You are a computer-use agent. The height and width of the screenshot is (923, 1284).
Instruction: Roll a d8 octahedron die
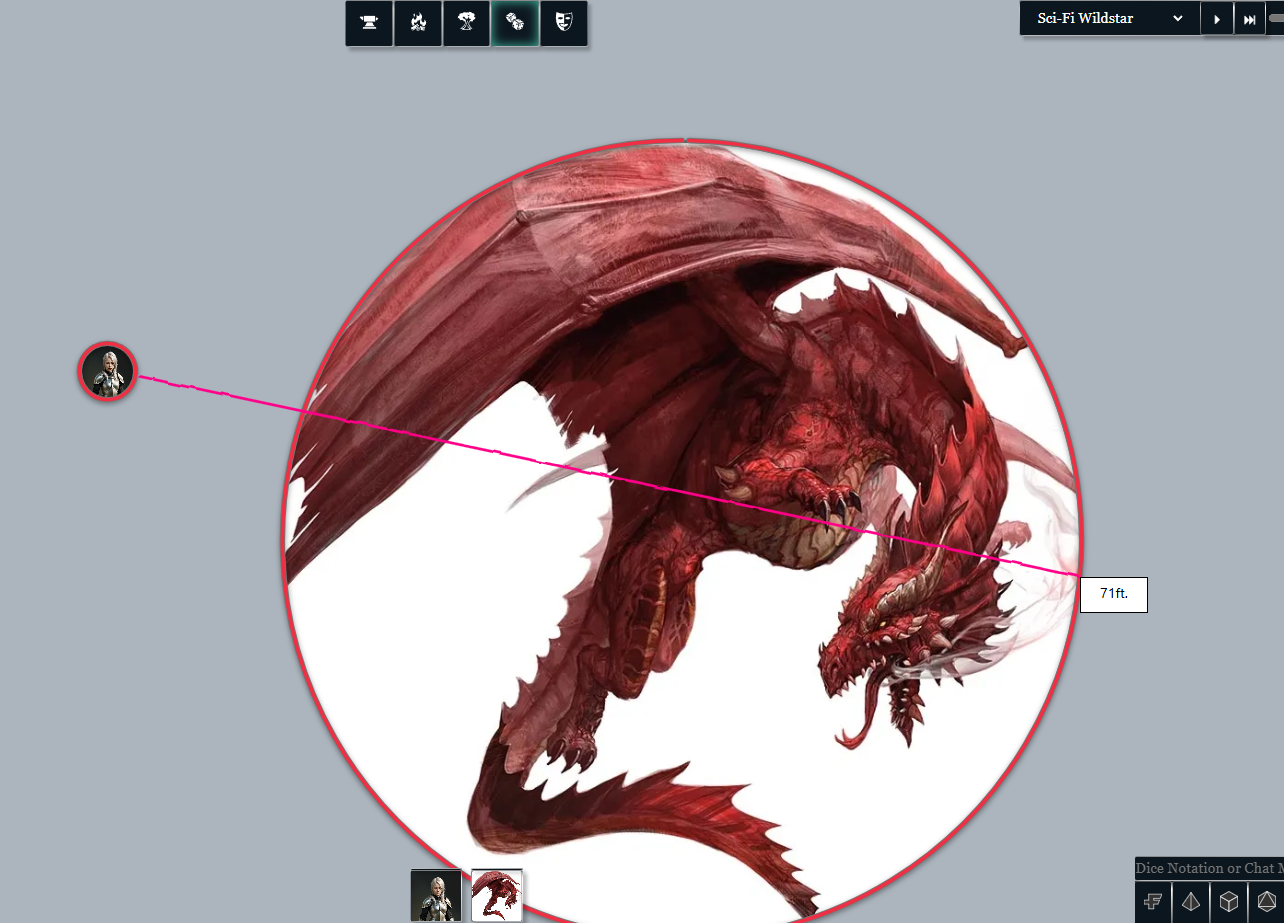click(1266, 902)
